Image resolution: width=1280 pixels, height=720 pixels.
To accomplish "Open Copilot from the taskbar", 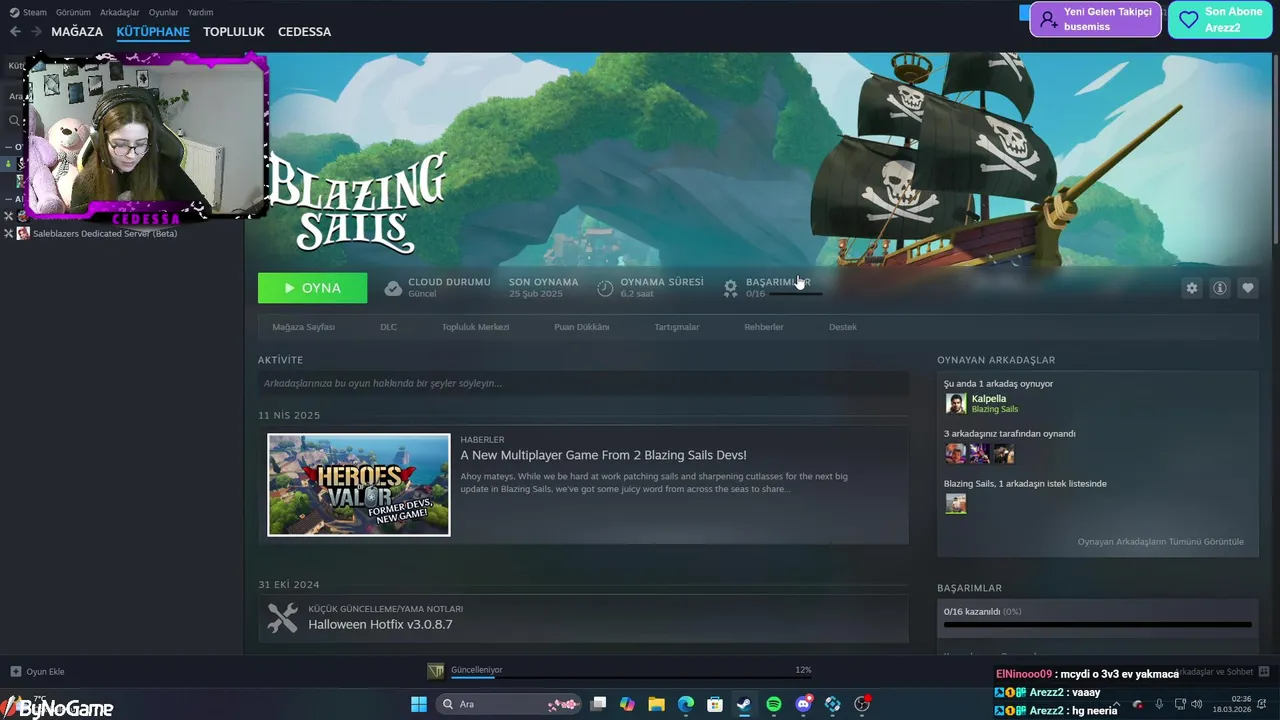I will [x=627, y=704].
